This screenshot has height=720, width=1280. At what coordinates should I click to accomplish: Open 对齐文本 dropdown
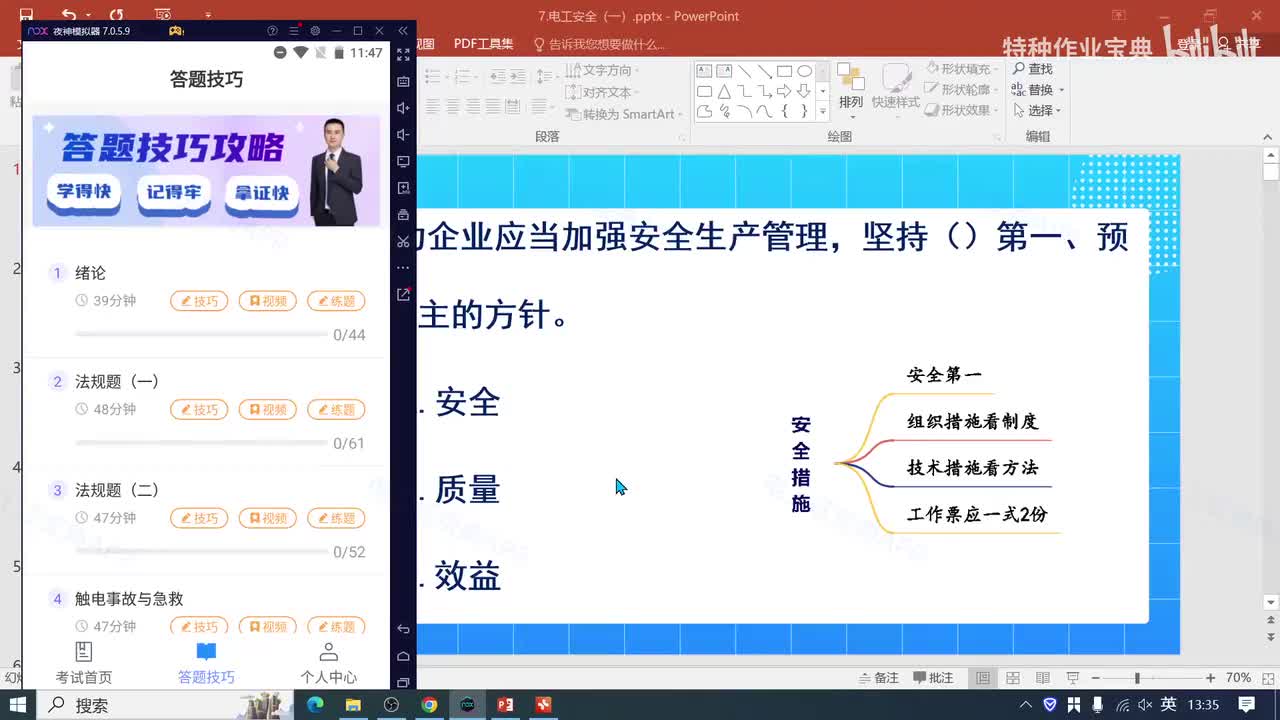[603, 93]
